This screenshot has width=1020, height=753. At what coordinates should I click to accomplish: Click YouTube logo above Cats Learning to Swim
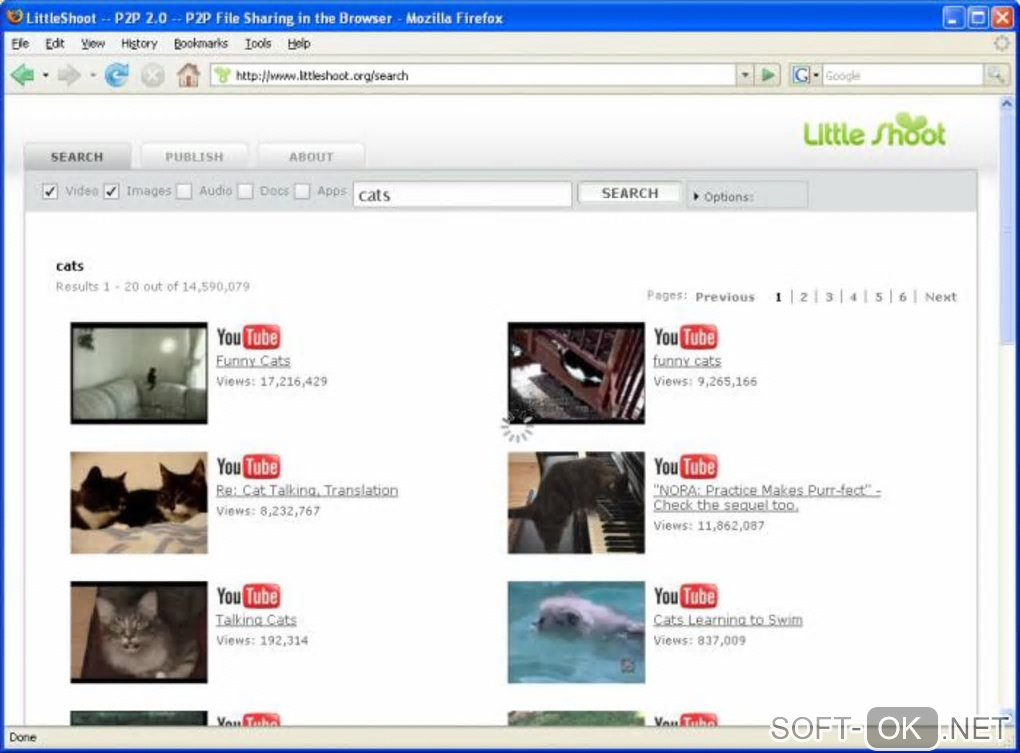click(x=685, y=596)
